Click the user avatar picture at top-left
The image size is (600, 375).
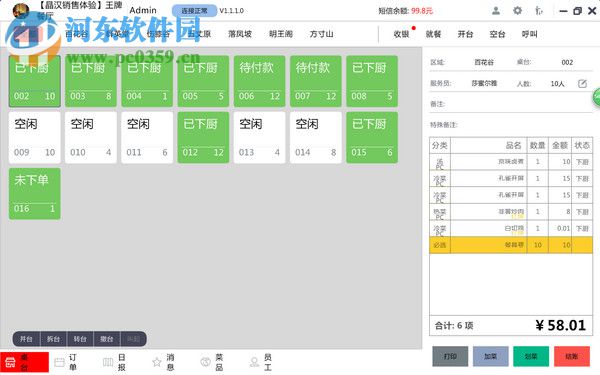click(x=21, y=11)
